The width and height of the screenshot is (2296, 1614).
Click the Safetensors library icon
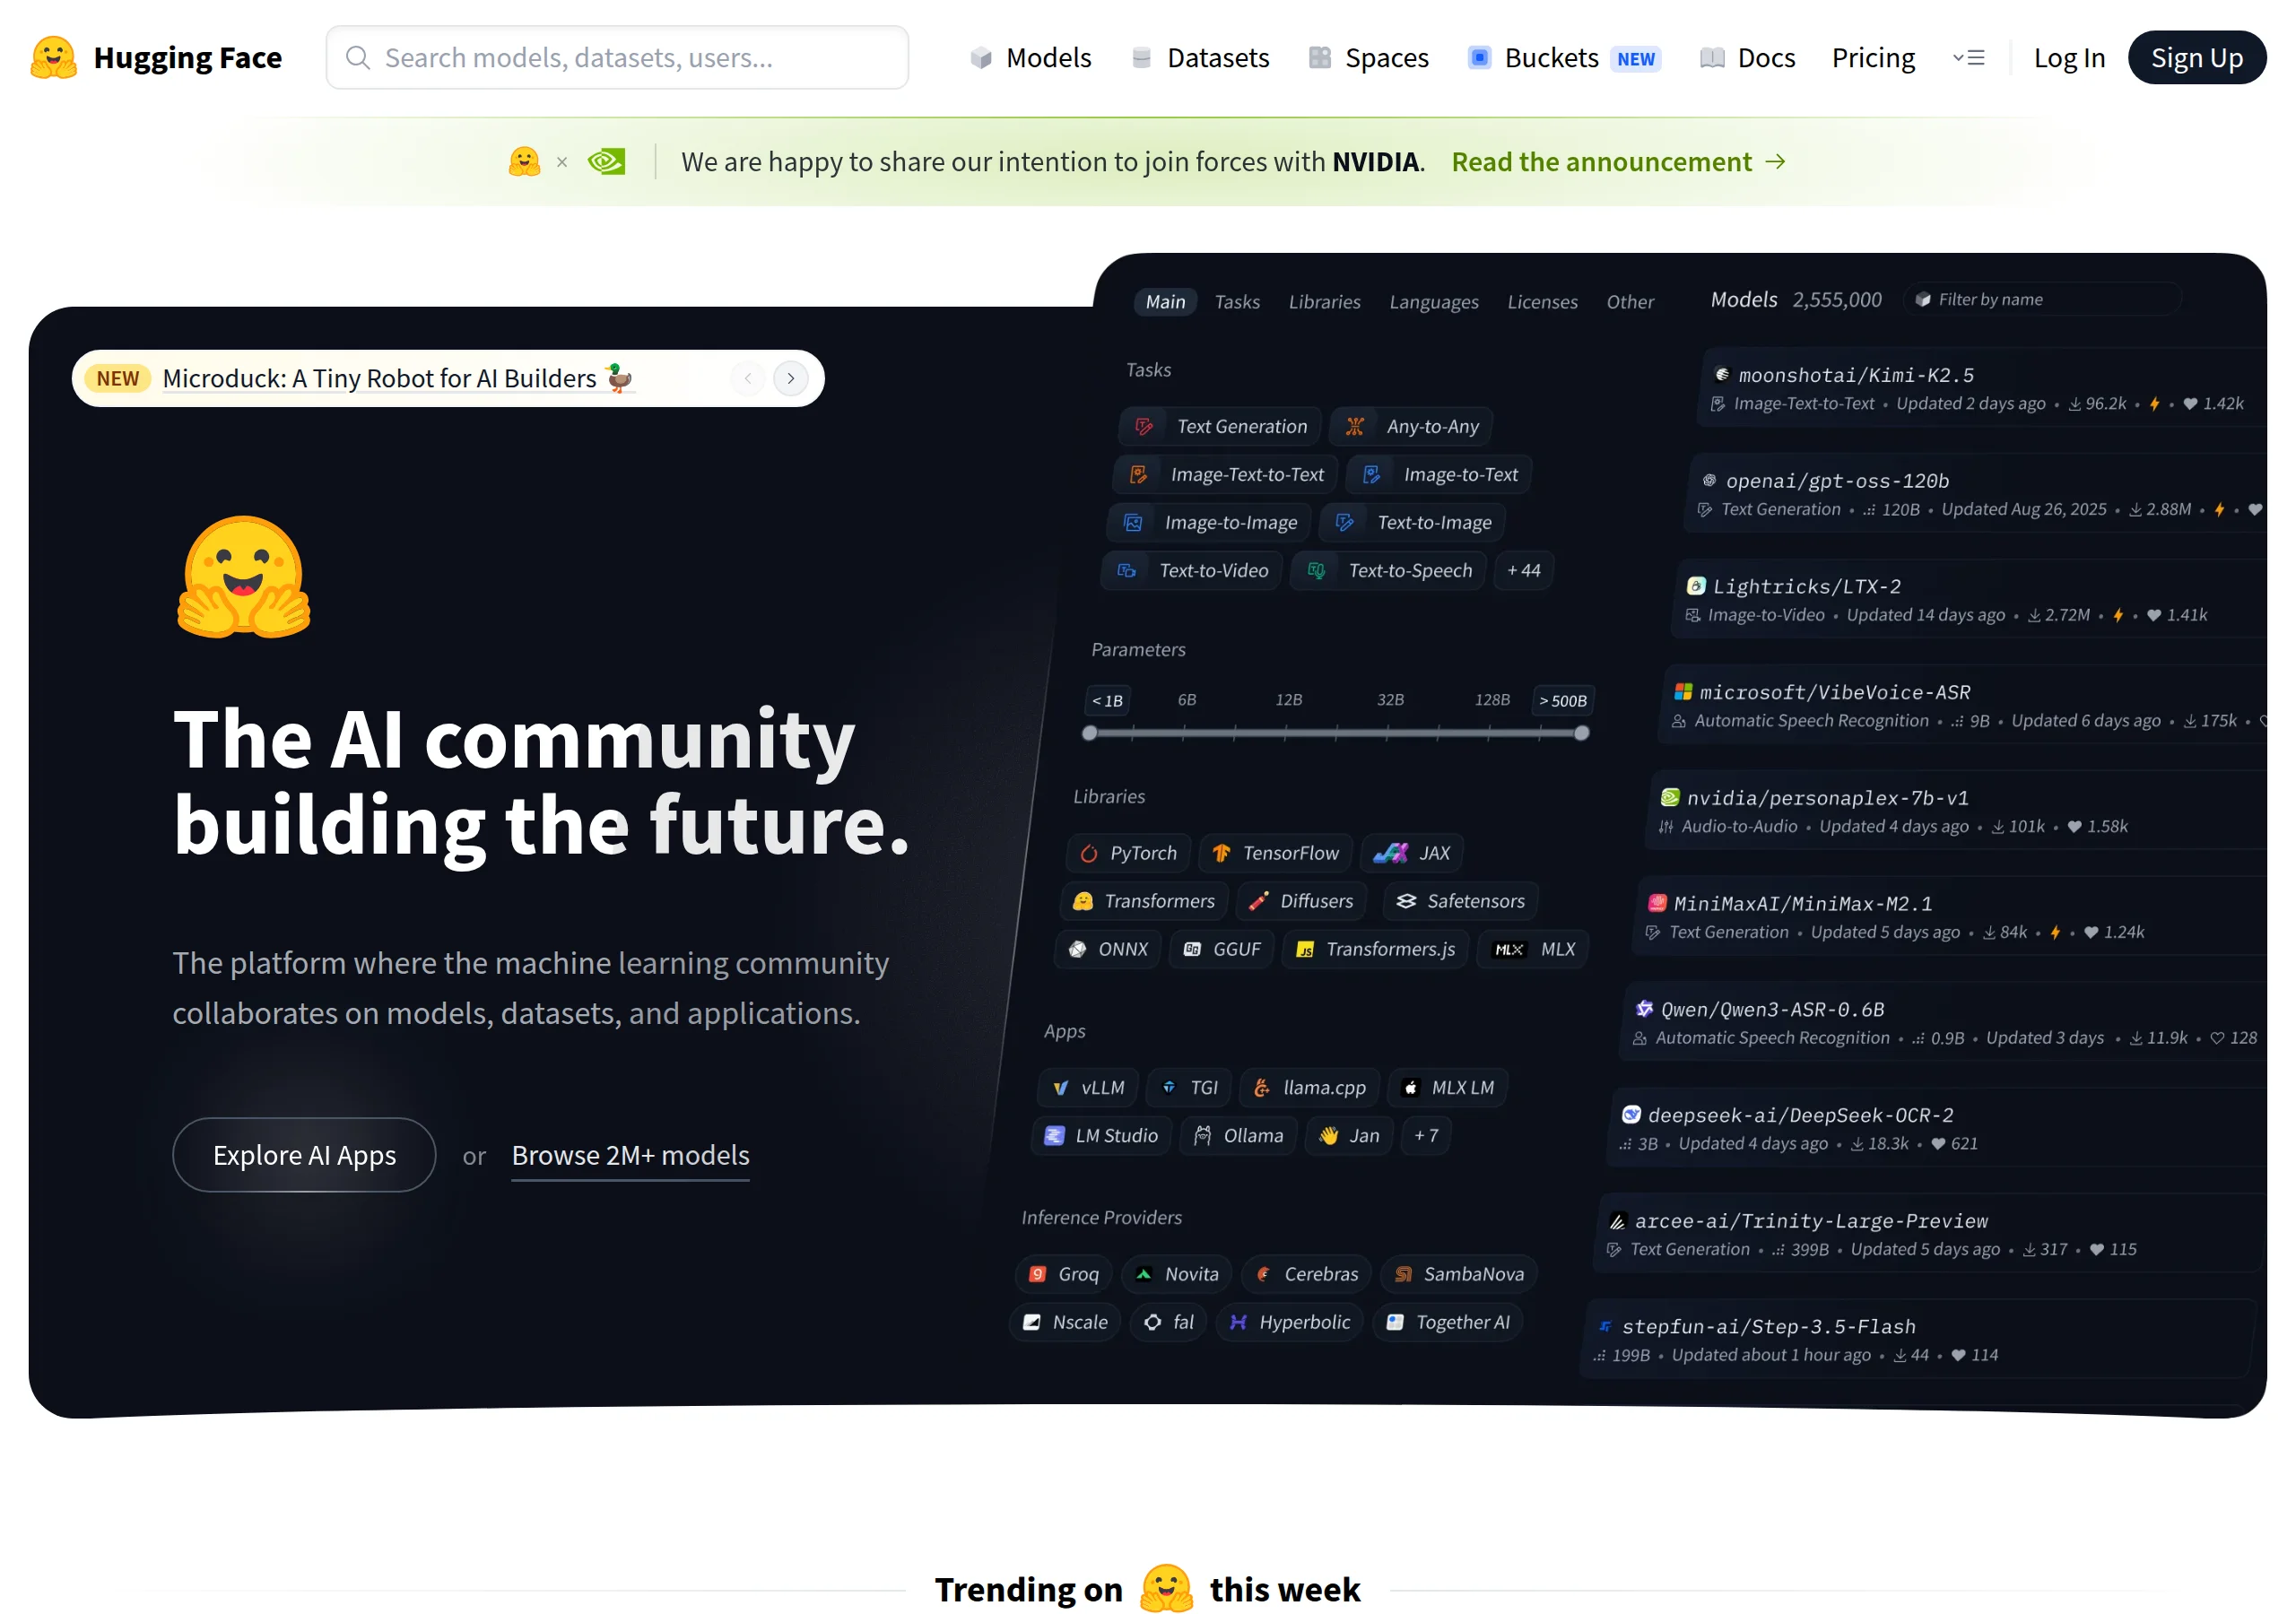pos(1406,901)
